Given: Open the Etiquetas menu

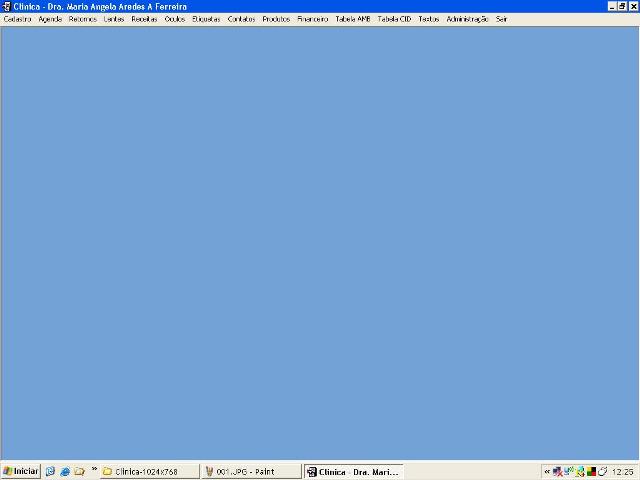Looking at the screenshot, I should [206, 19].
